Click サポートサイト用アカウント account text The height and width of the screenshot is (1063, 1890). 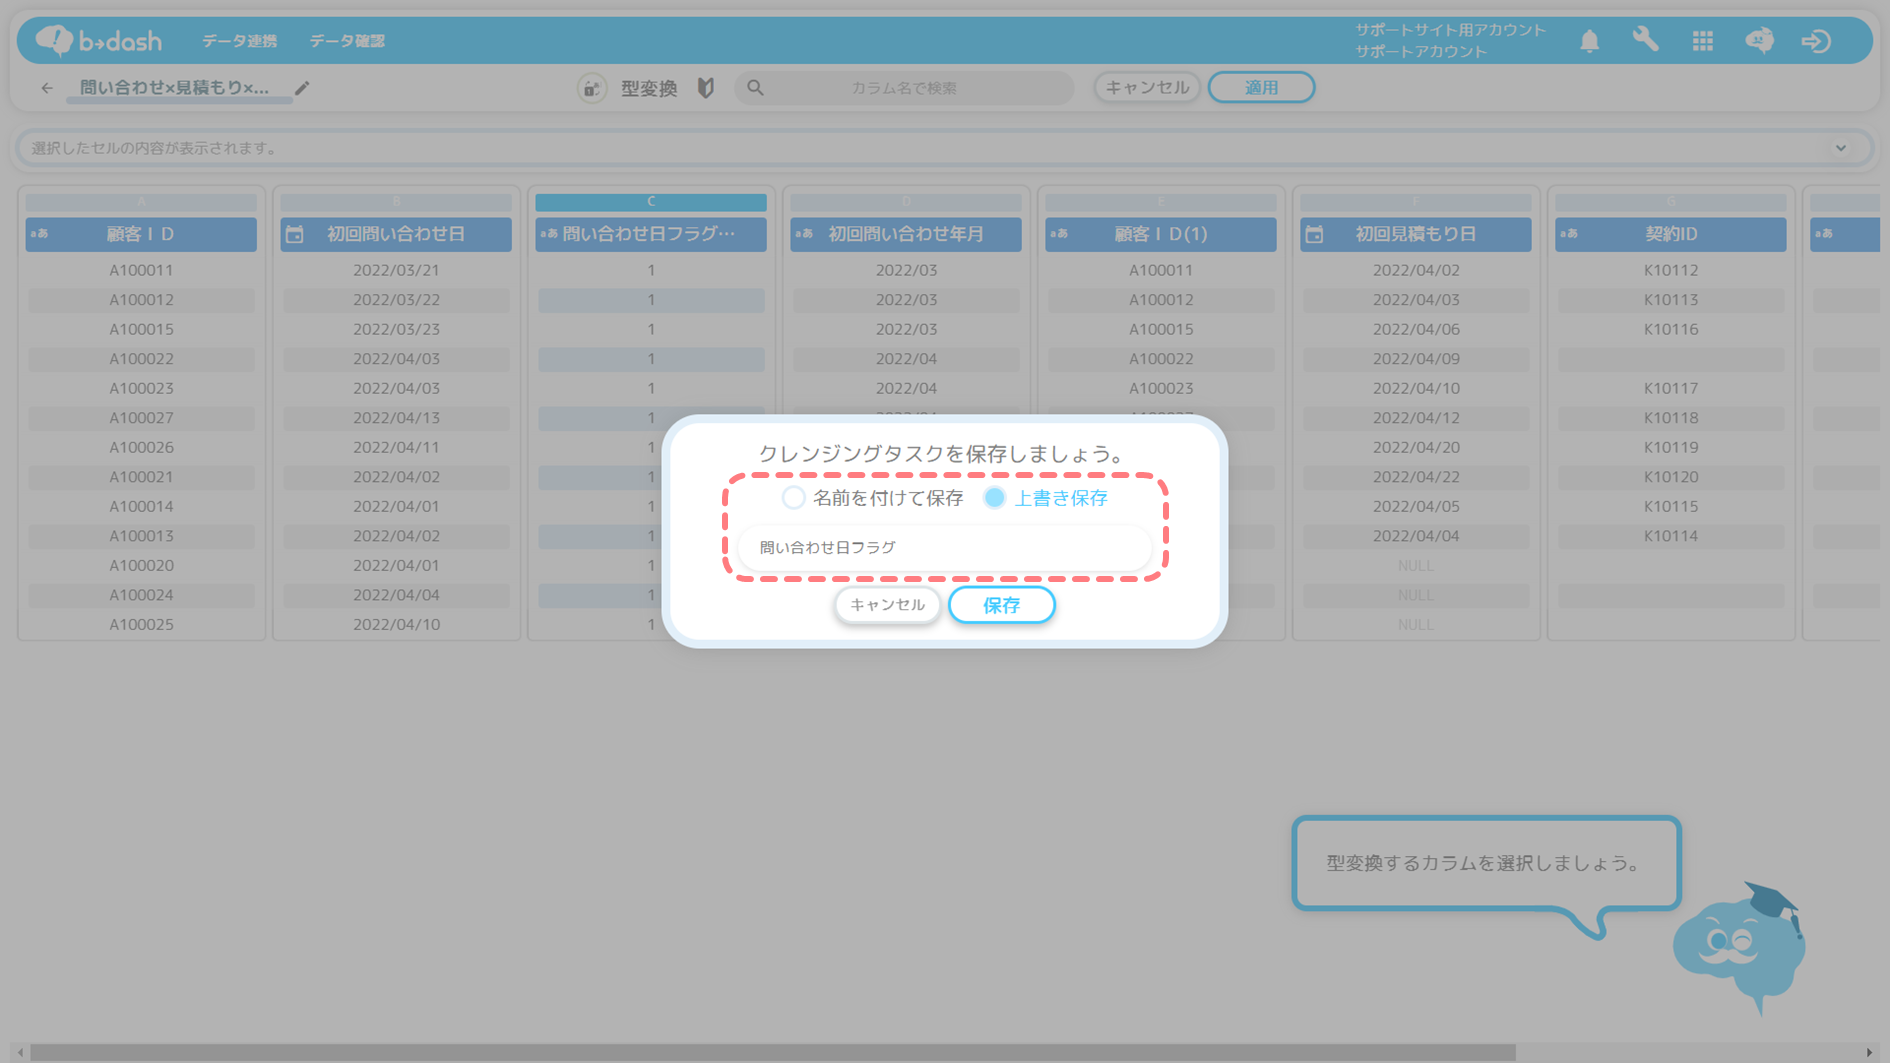point(1450,30)
